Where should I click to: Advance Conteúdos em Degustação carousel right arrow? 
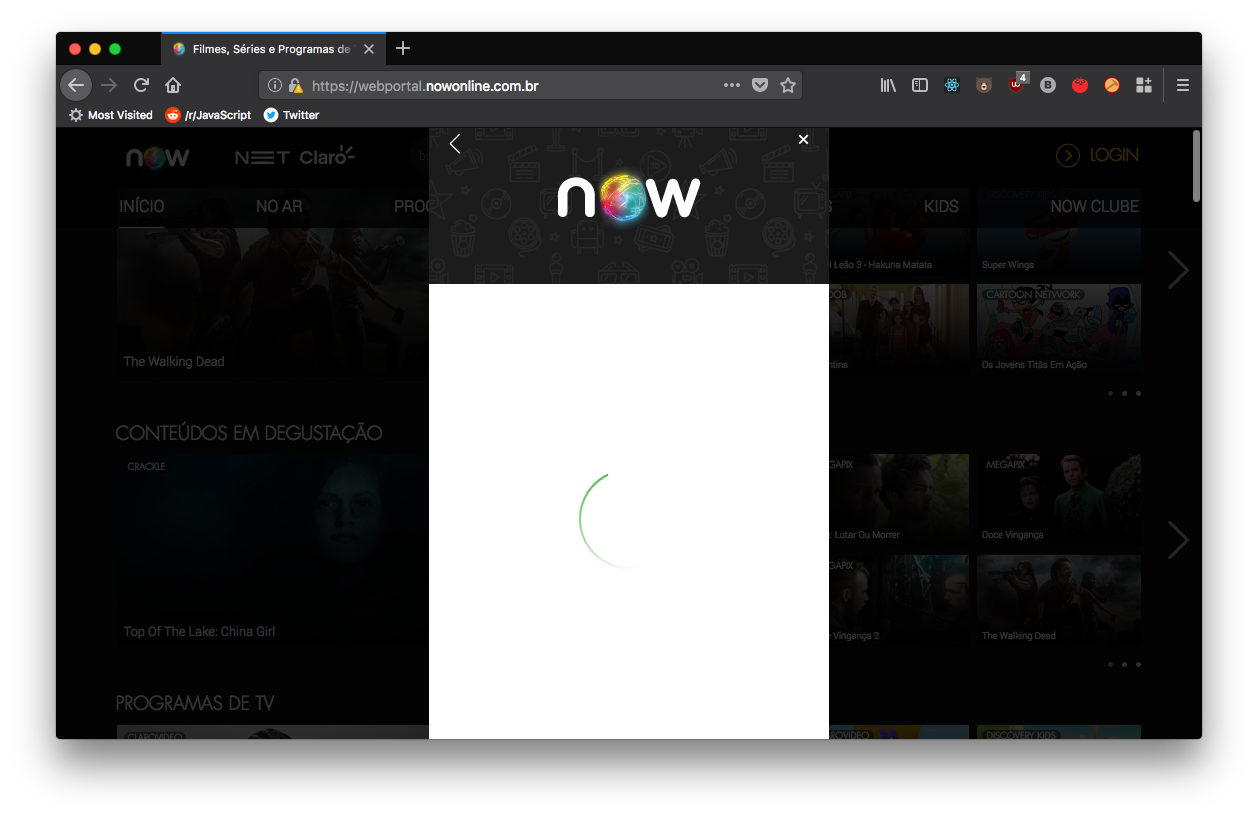point(1178,540)
